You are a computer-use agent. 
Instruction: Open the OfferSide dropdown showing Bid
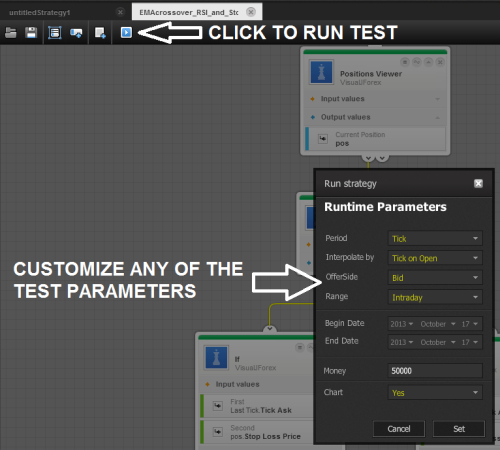coord(435,277)
